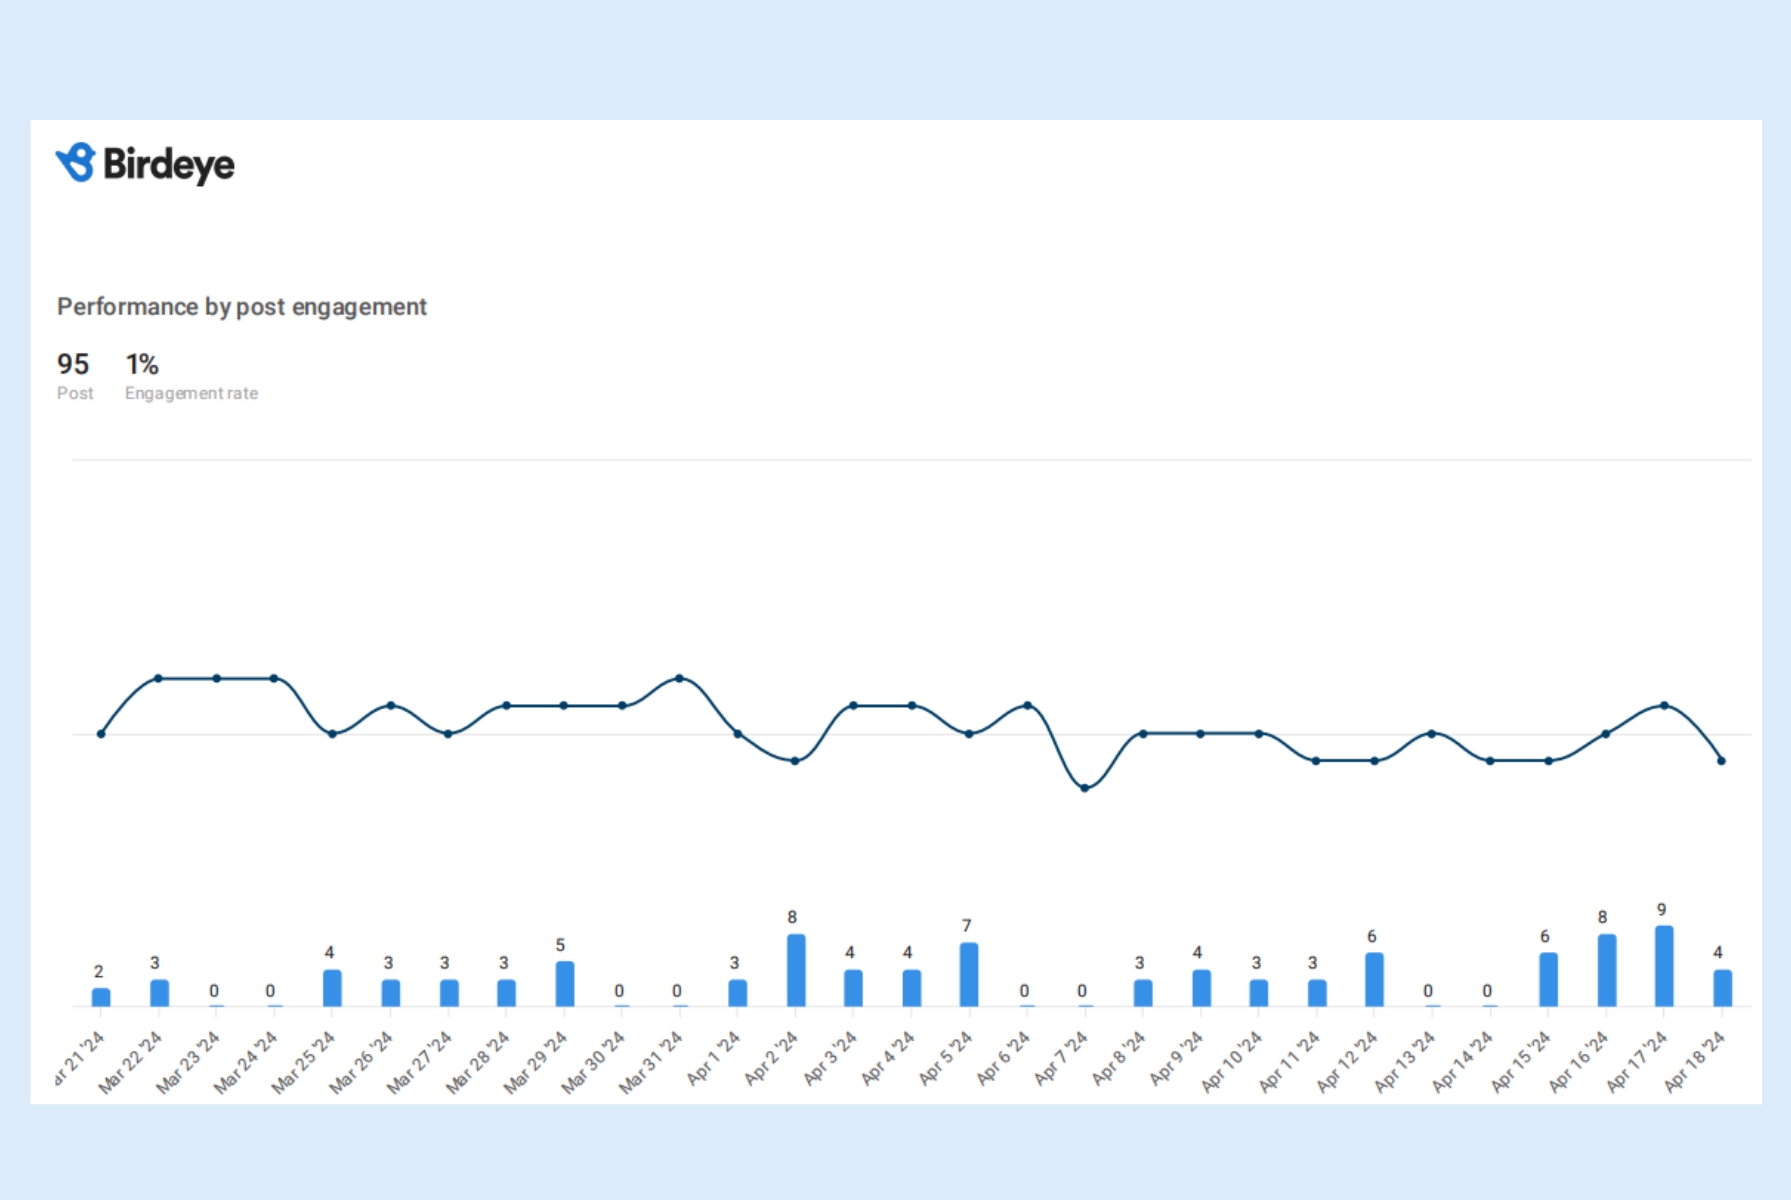Viewport: 1791px width, 1200px height.
Task: Click the '1%' engagement rate value
Action: 142,364
